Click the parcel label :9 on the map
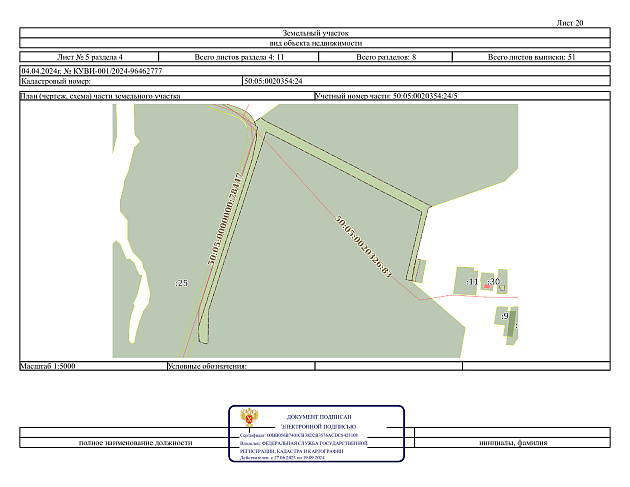630x487 pixels. pyautogui.click(x=505, y=316)
